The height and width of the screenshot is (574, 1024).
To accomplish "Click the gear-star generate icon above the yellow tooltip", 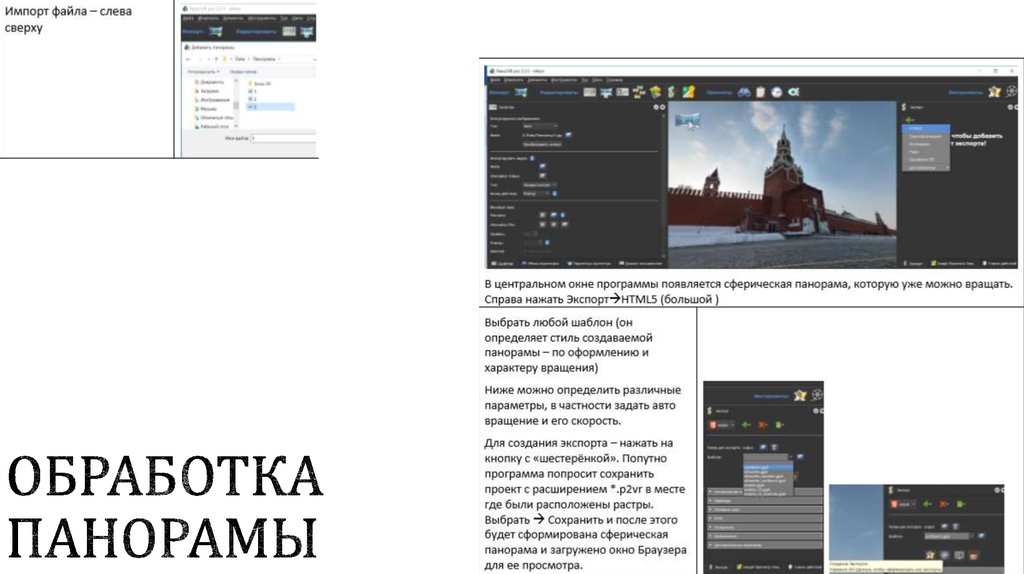I will point(930,555).
